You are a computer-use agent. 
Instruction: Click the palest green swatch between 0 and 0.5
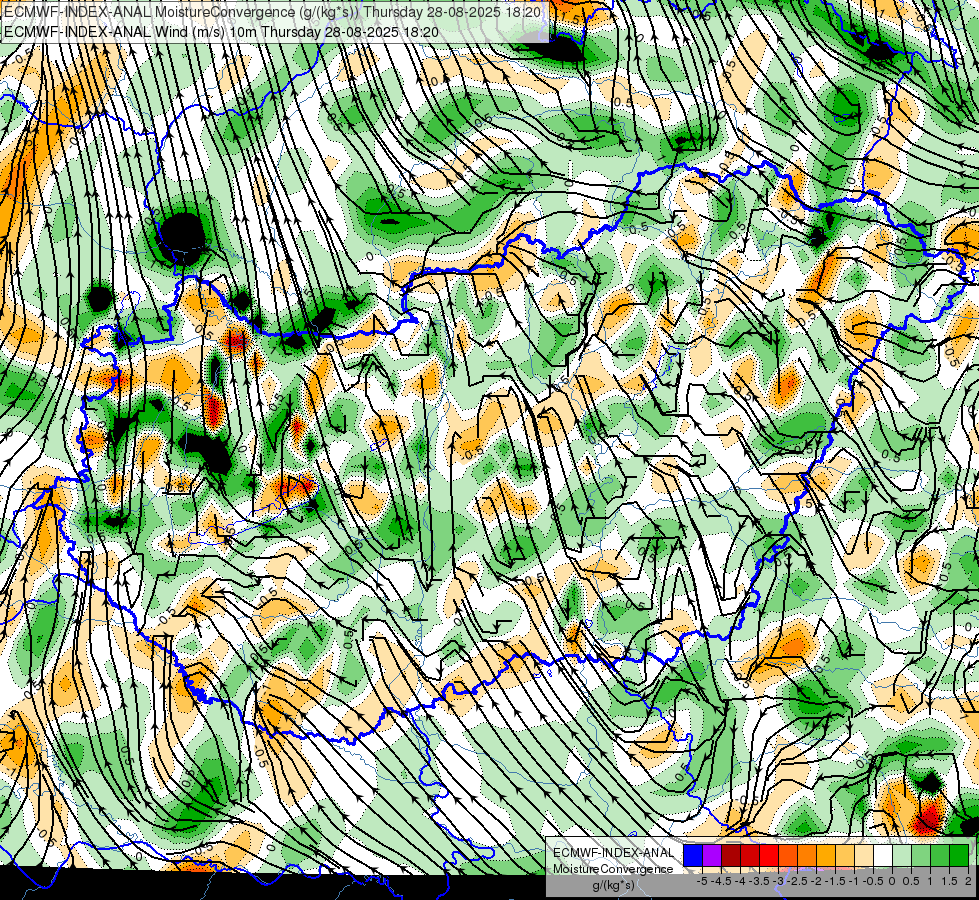[902, 856]
